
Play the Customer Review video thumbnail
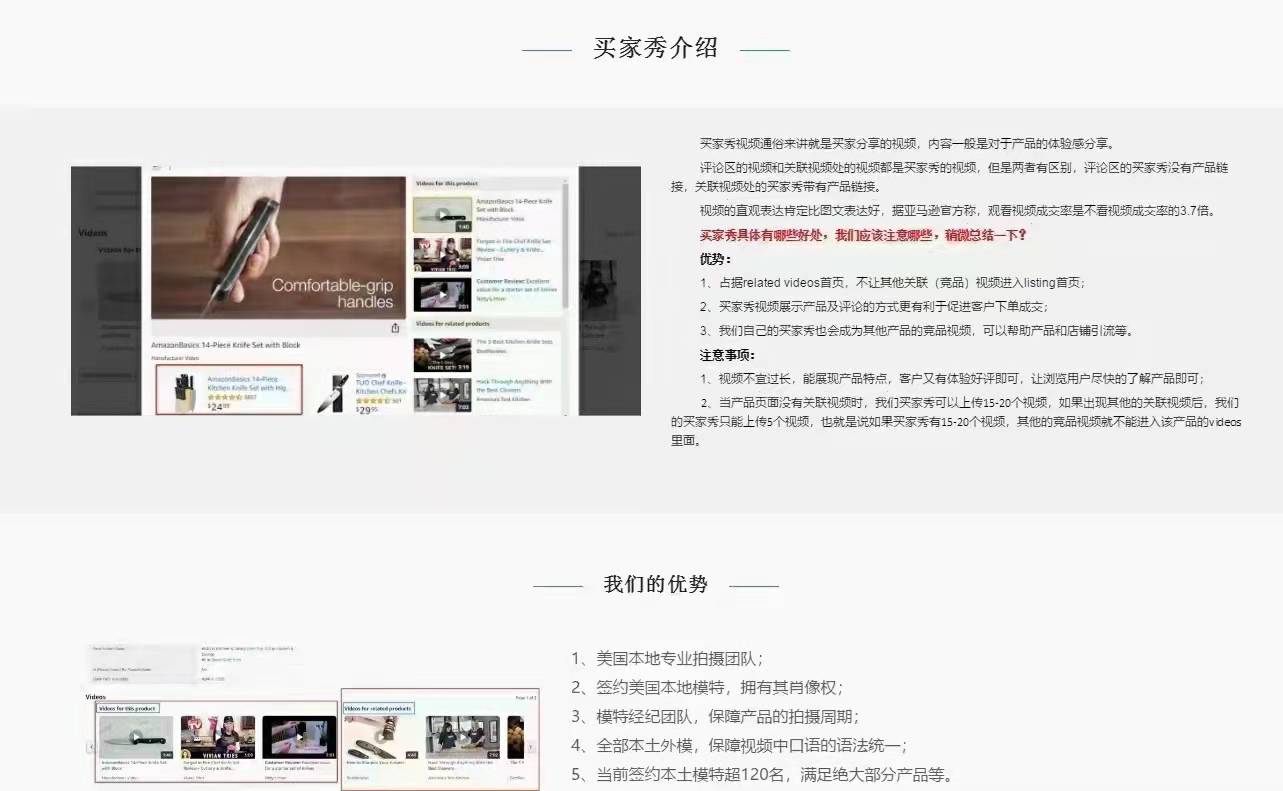point(445,293)
